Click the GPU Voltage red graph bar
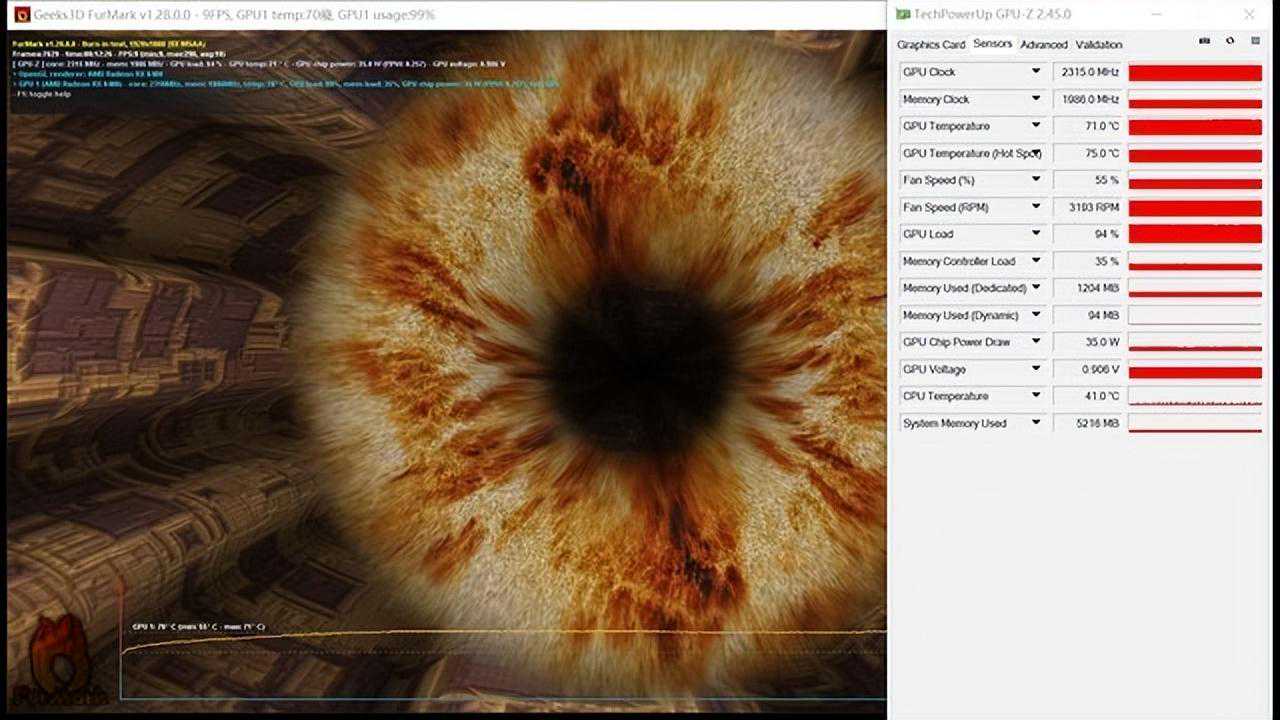This screenshot has height=720, width=1280. (x=1195, y=372)
